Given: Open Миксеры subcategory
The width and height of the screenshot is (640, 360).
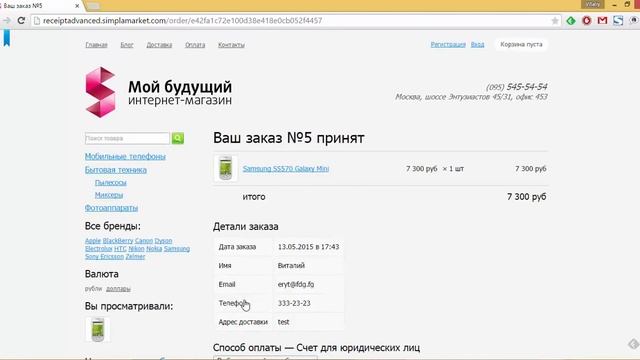Looking at the screenshot, I should tap(109, 195).
